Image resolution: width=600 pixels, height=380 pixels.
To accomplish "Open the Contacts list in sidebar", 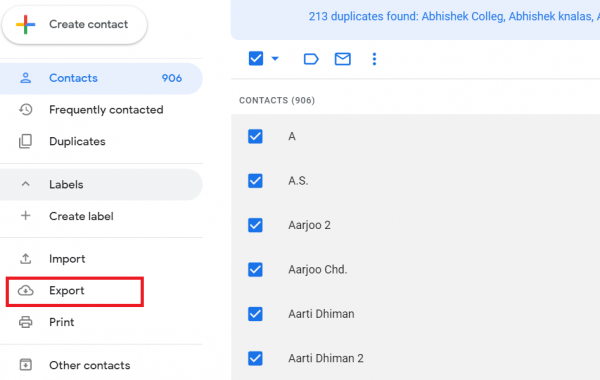I will (101, 78).
